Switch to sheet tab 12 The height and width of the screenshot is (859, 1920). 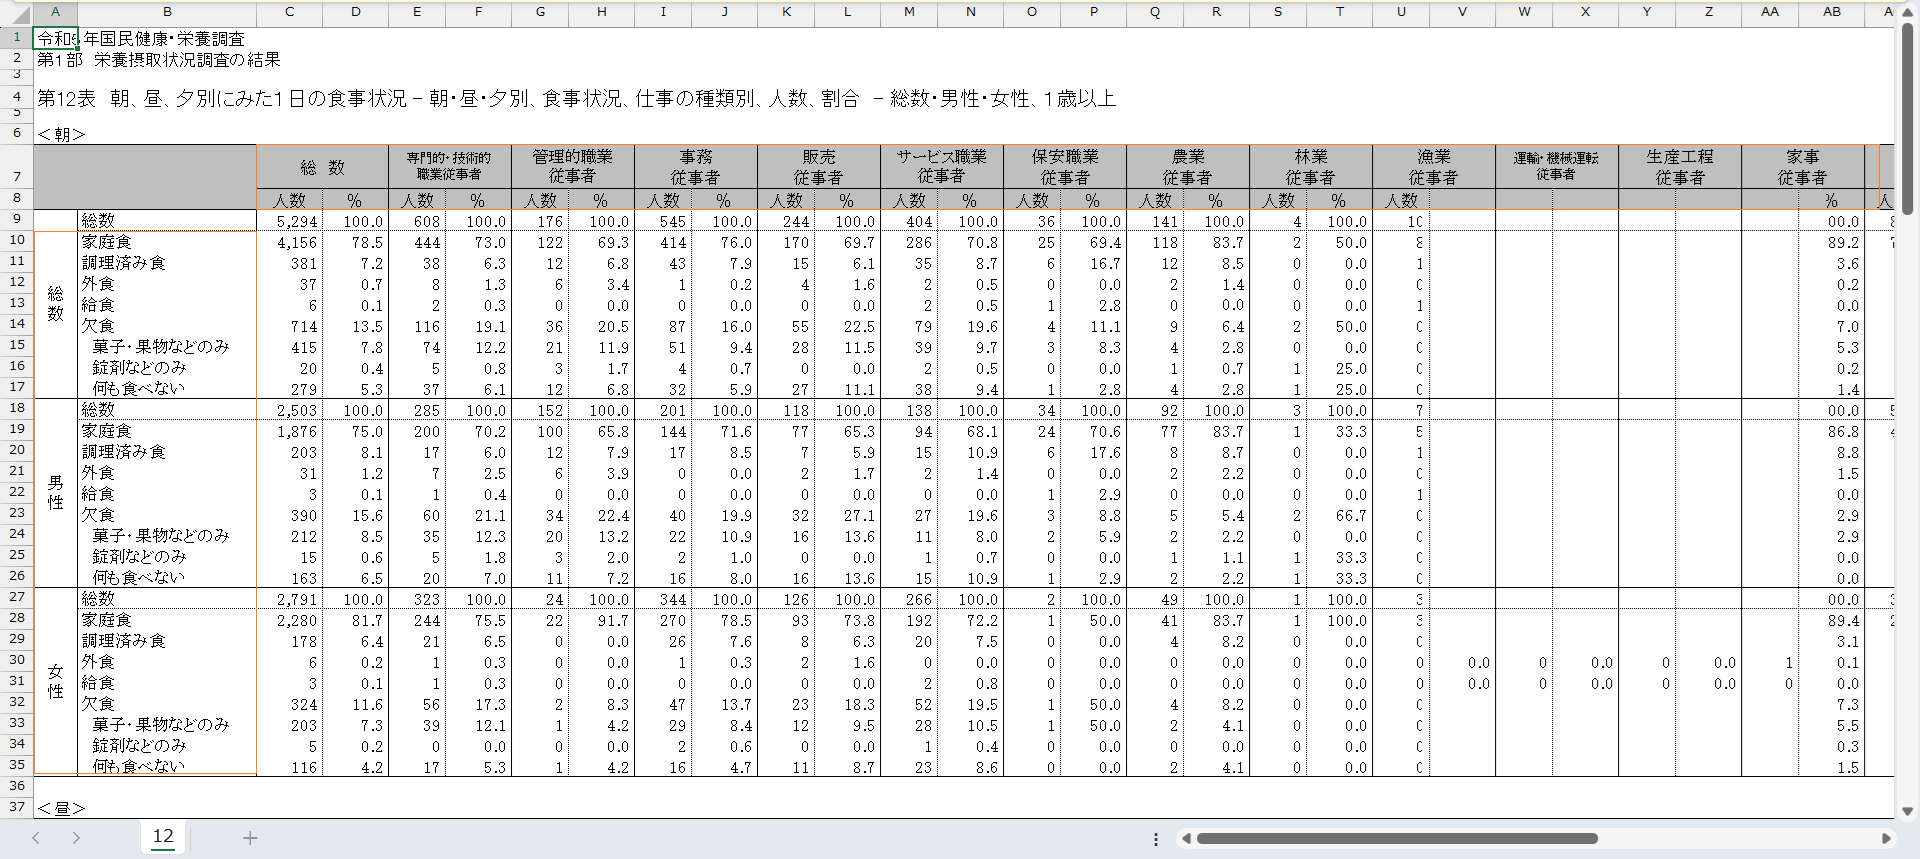point(163,837)
